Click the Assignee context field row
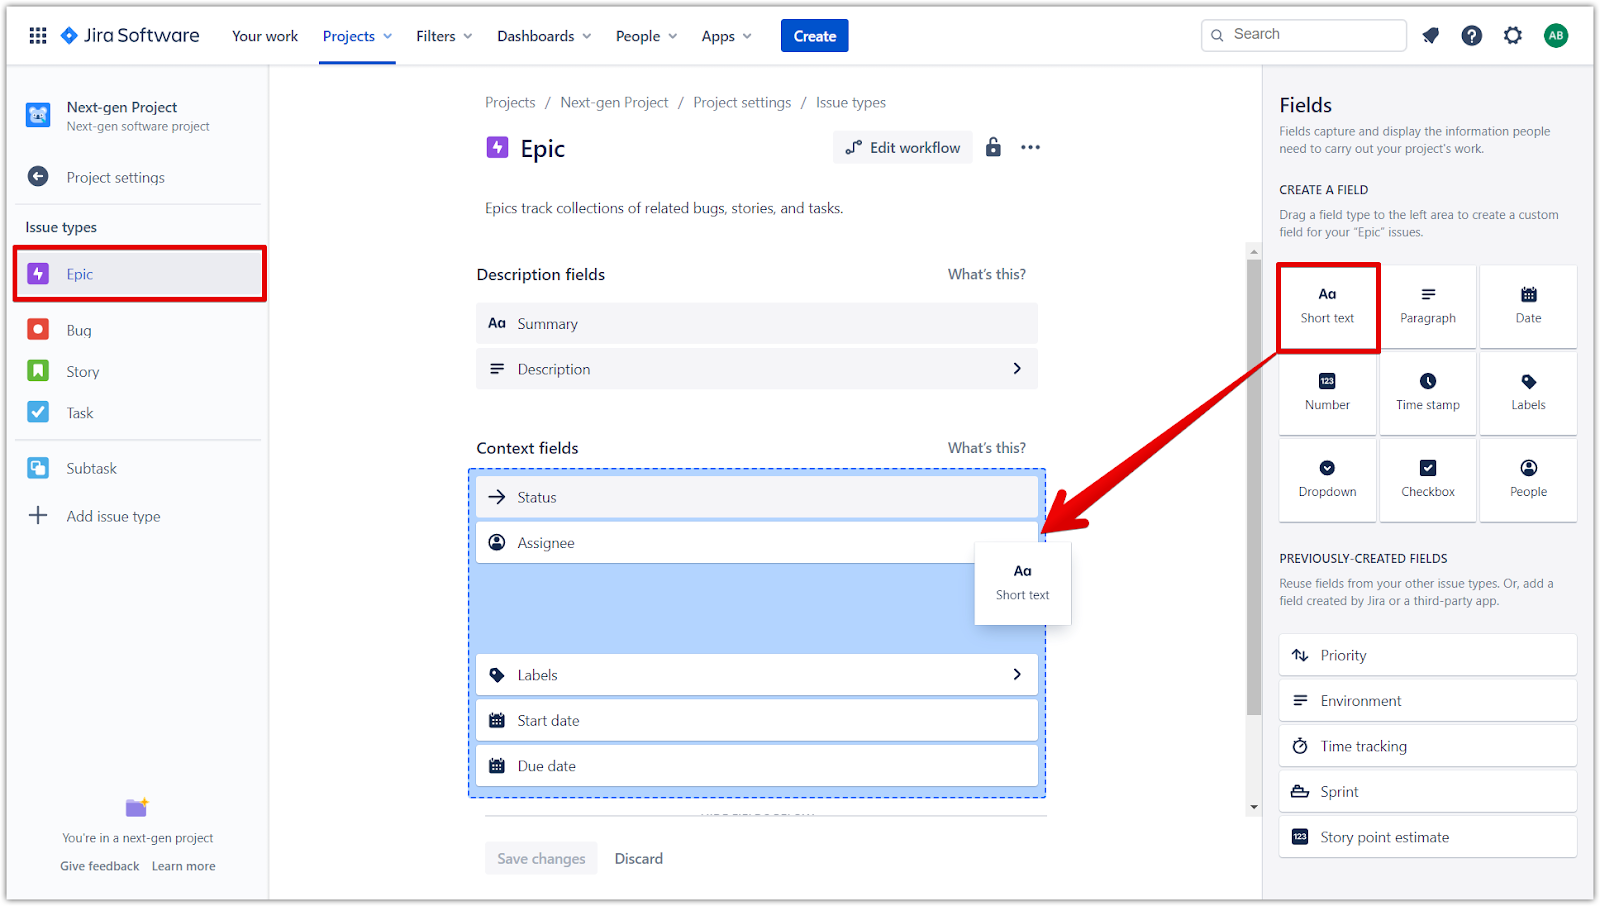 click(757, 543)
